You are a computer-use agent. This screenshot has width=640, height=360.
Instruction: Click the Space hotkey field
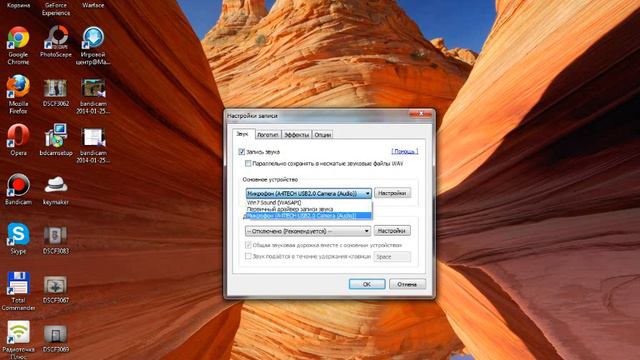pos(392,257)
